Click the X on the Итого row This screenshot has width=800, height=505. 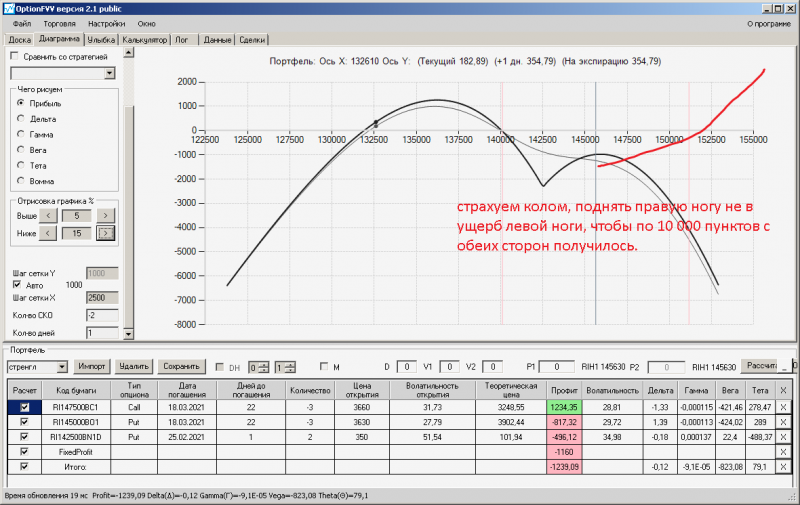click(783, 466)
